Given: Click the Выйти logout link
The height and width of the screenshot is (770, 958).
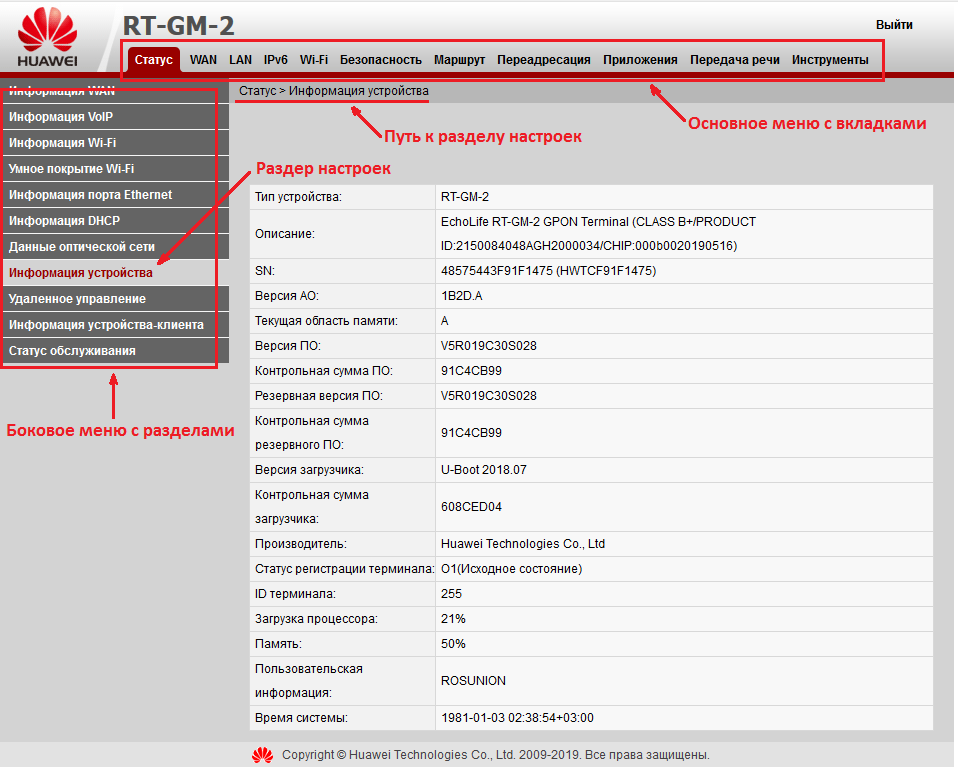Looking at the screenshot, I should [894, 25].
